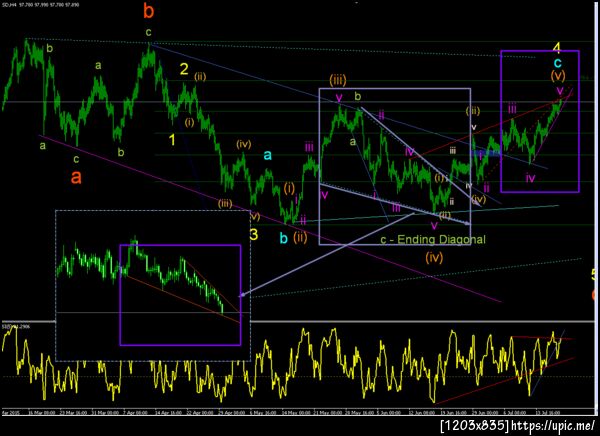
Task: Click the '12 Jun 08:00' time axis label
Action: click(x=421, y=413)
